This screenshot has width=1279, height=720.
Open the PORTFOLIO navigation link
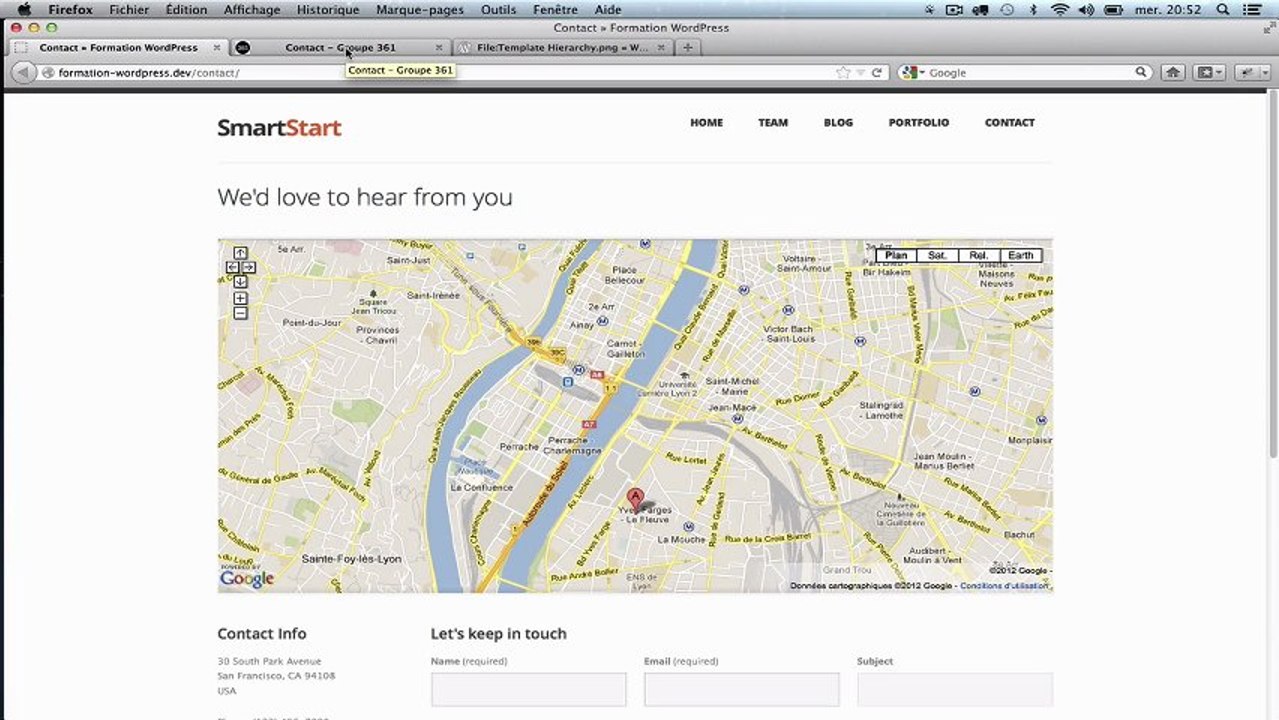(919, 122)
